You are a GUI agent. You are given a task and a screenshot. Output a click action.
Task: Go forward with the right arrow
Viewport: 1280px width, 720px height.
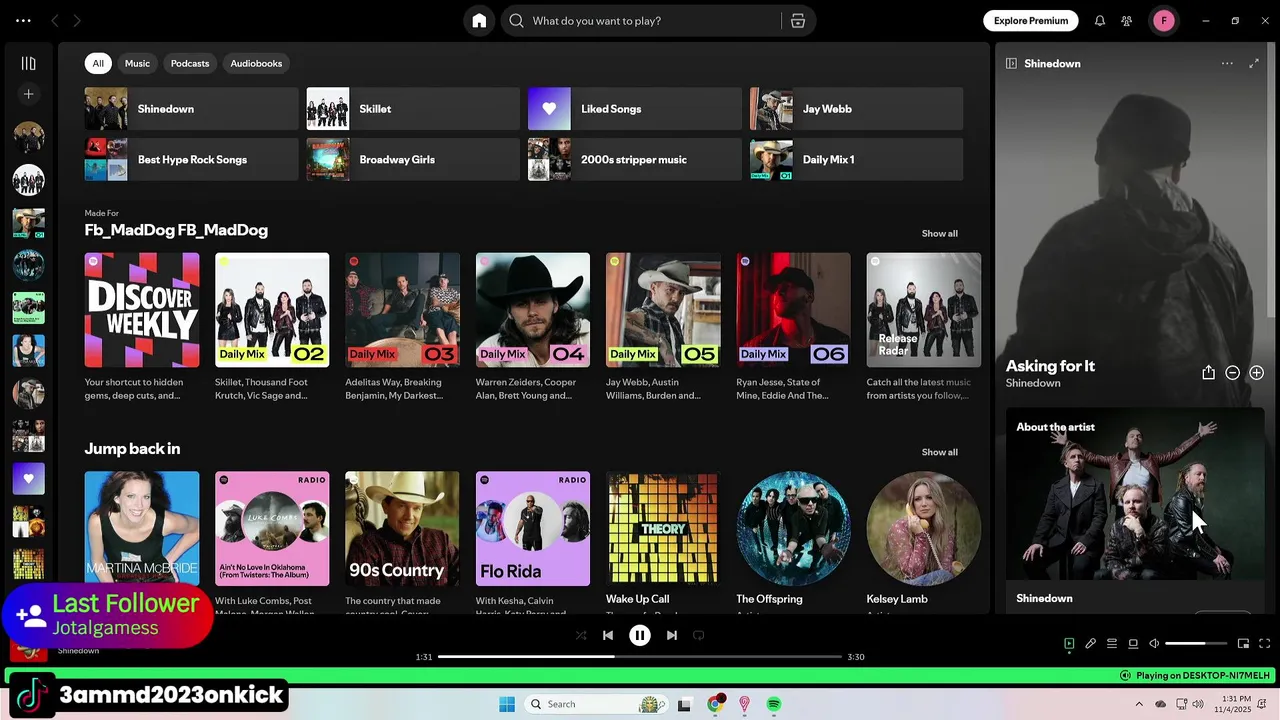pyautogui.click(x=77, y=21)
